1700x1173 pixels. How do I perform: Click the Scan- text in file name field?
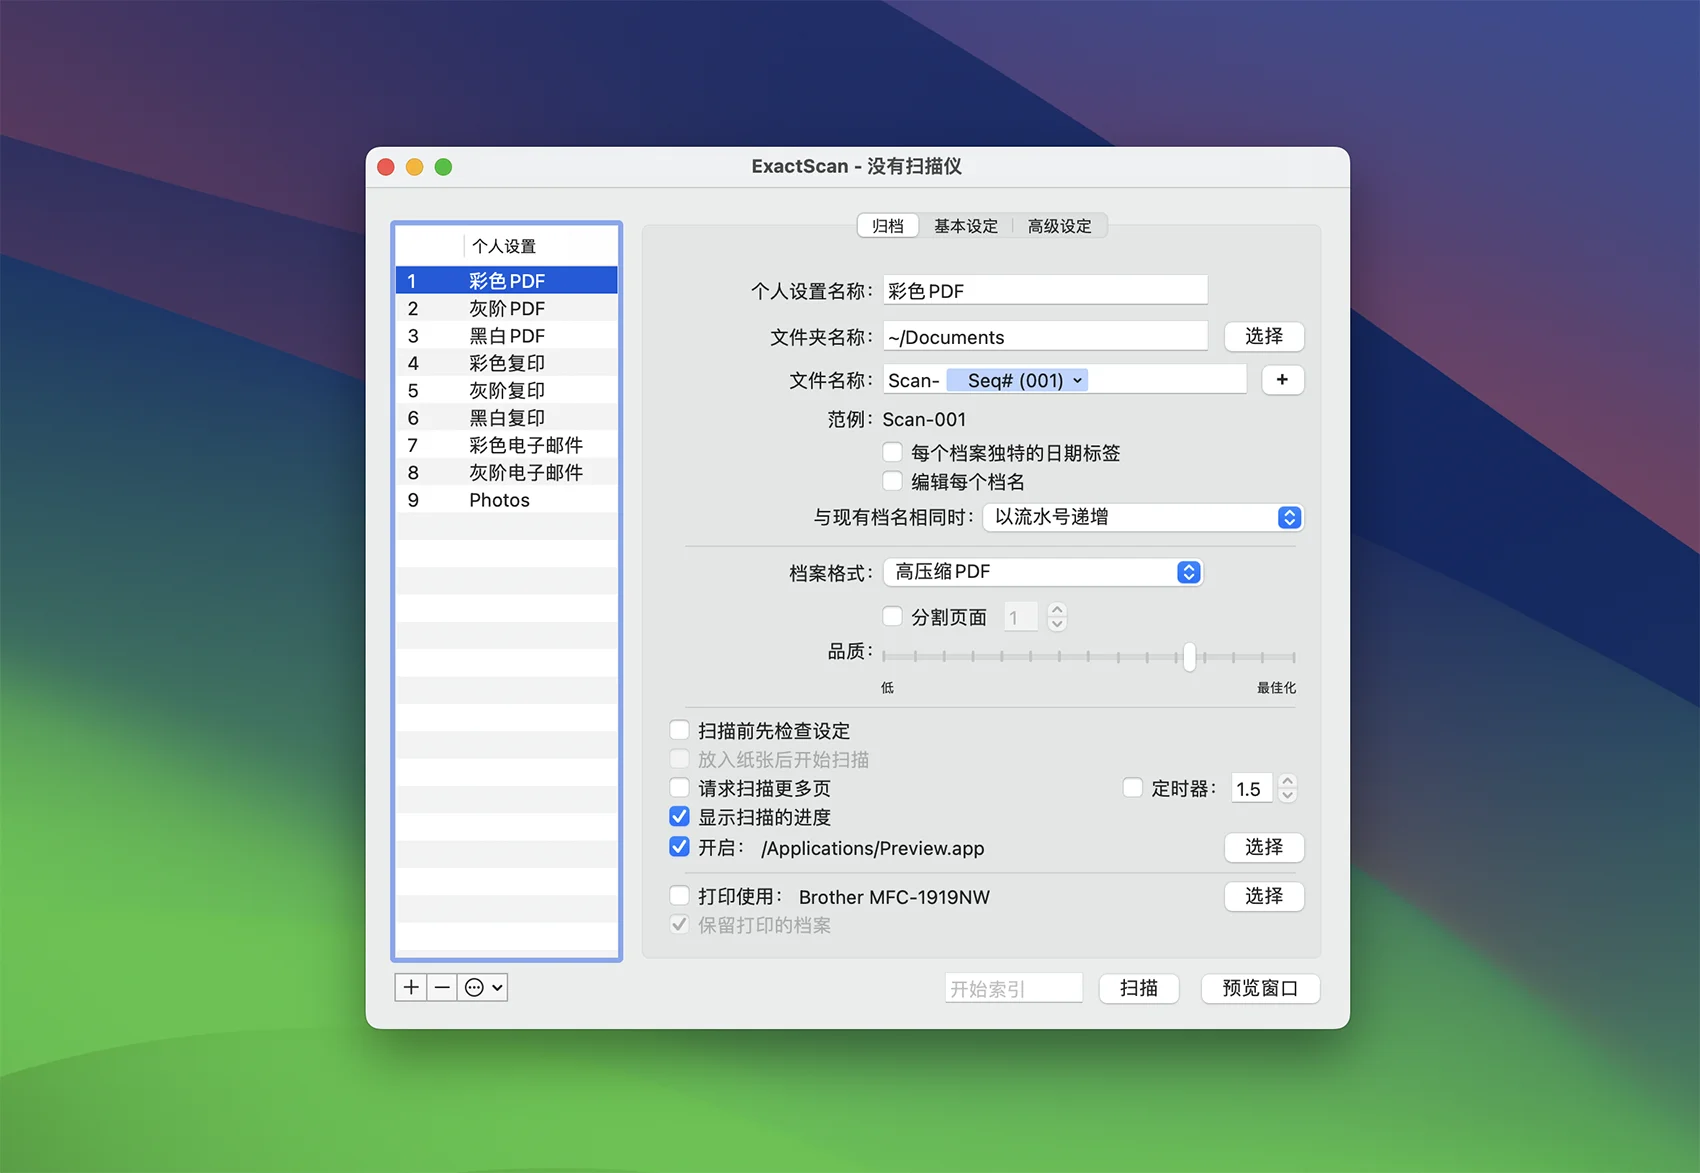[x=913, y=380]
